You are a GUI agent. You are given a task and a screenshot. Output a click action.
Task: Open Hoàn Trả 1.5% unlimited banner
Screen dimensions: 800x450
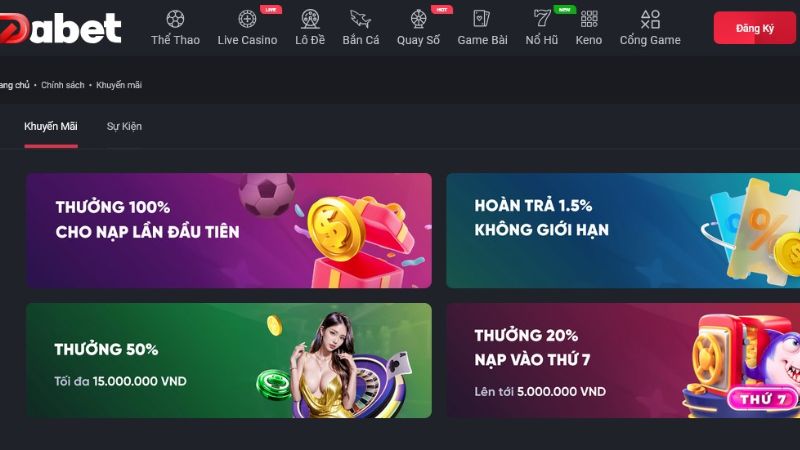[623, 231]
